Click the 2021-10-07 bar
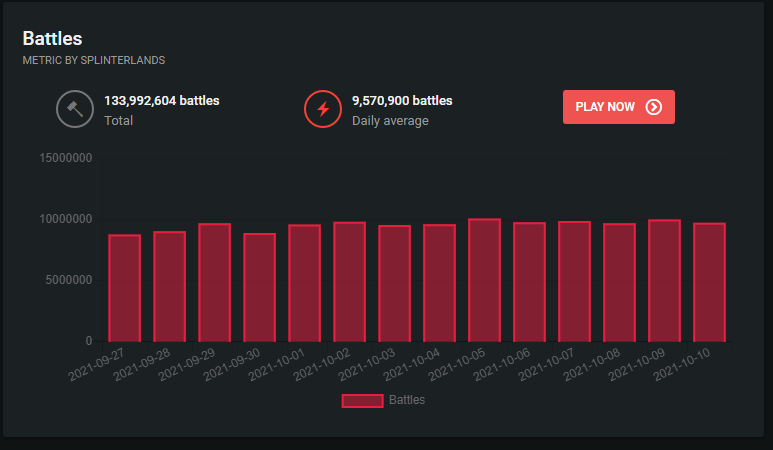This screenshot has width=773, height=450. [574, 281]
